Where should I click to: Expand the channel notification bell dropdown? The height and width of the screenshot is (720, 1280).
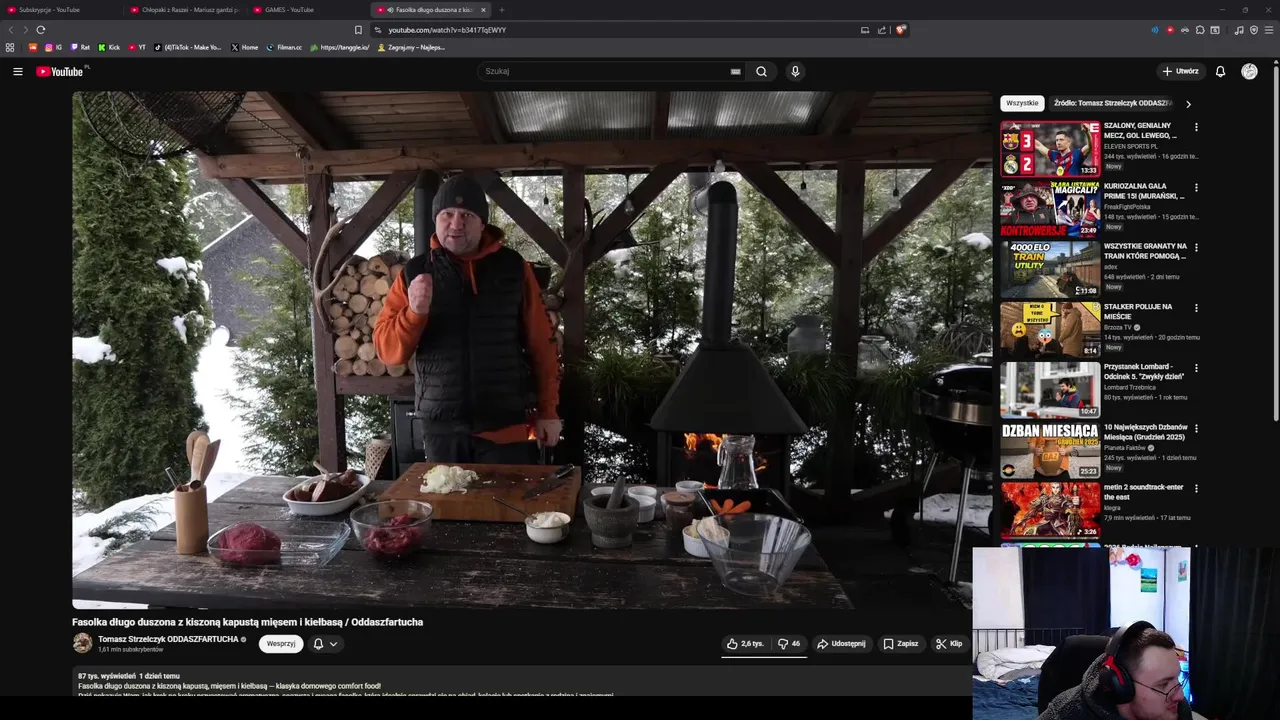(325, 644)
